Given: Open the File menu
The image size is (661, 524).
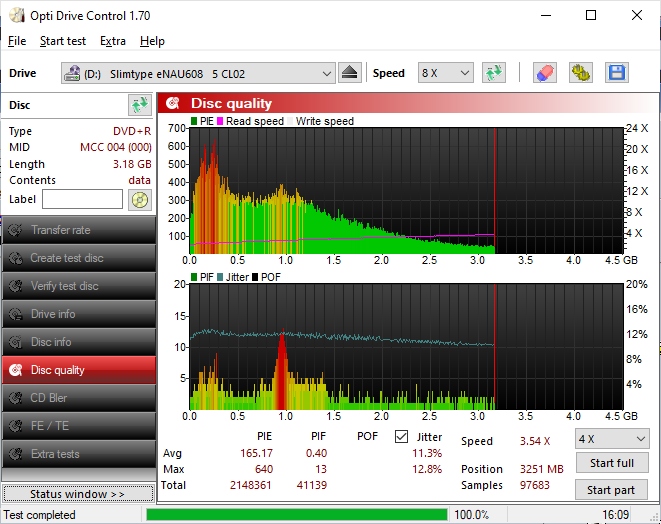Looking at the screenshot, I should tap(17, 41).
